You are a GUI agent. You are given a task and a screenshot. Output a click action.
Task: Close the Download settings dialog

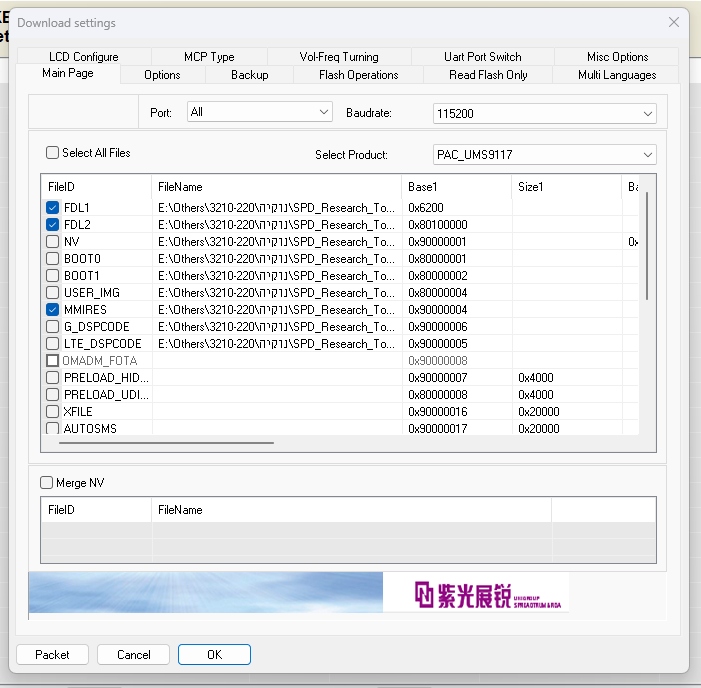tap(674, 22)
